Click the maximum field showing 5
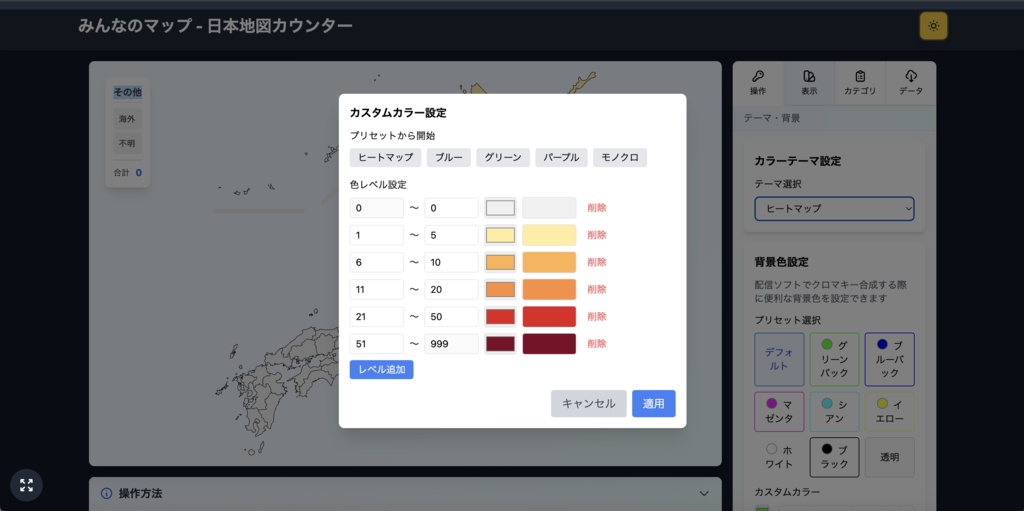 pos(451,235)
